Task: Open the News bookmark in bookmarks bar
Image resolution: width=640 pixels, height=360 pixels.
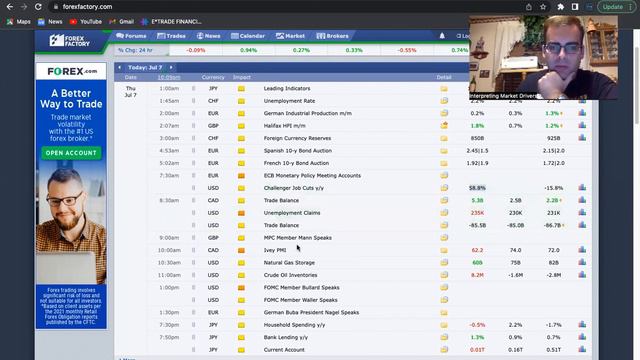Action: click(50, 22)
